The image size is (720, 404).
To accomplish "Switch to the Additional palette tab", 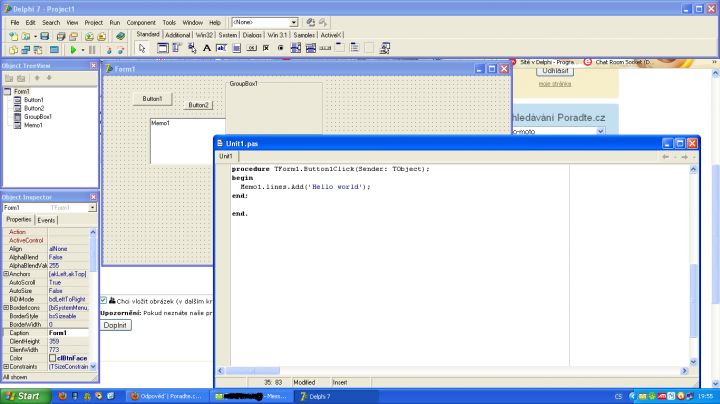I will (177, 35).
